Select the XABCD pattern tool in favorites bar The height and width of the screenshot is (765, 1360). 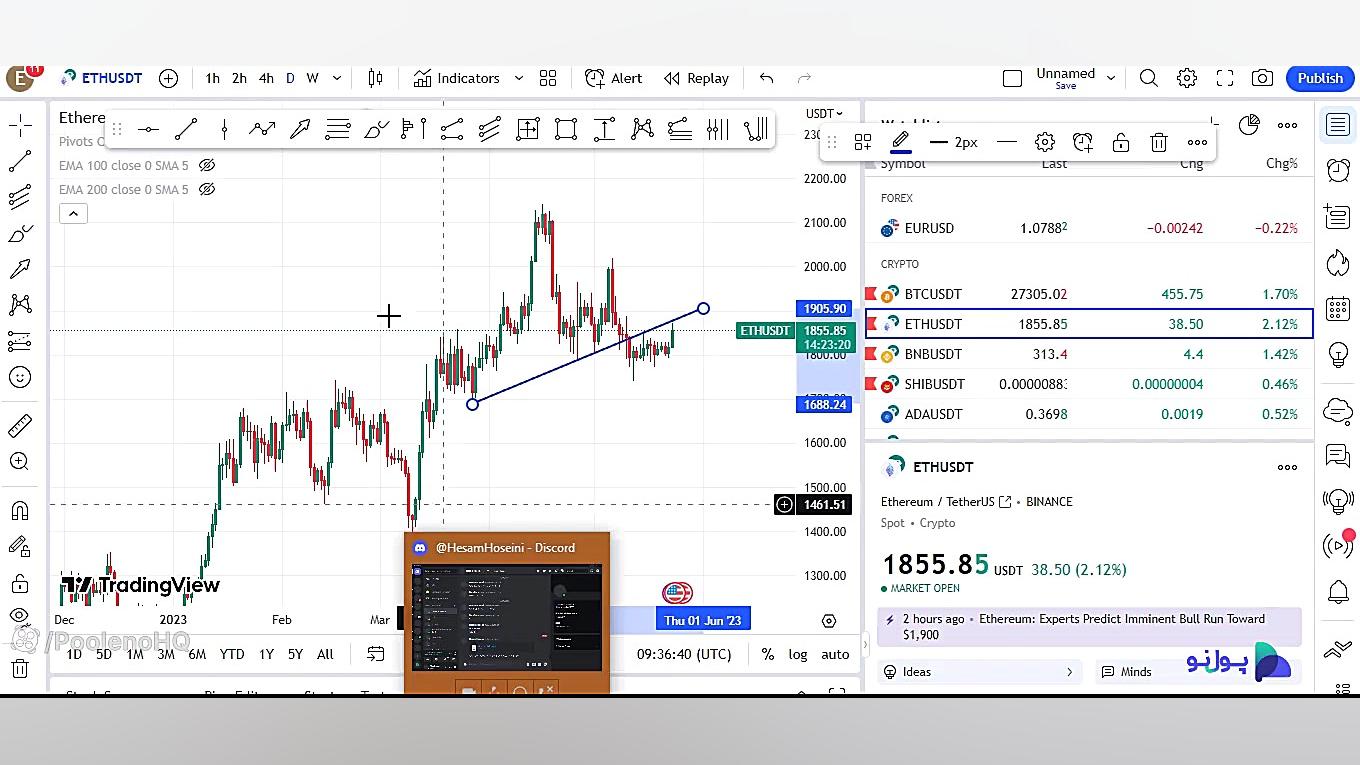point(642,129)
